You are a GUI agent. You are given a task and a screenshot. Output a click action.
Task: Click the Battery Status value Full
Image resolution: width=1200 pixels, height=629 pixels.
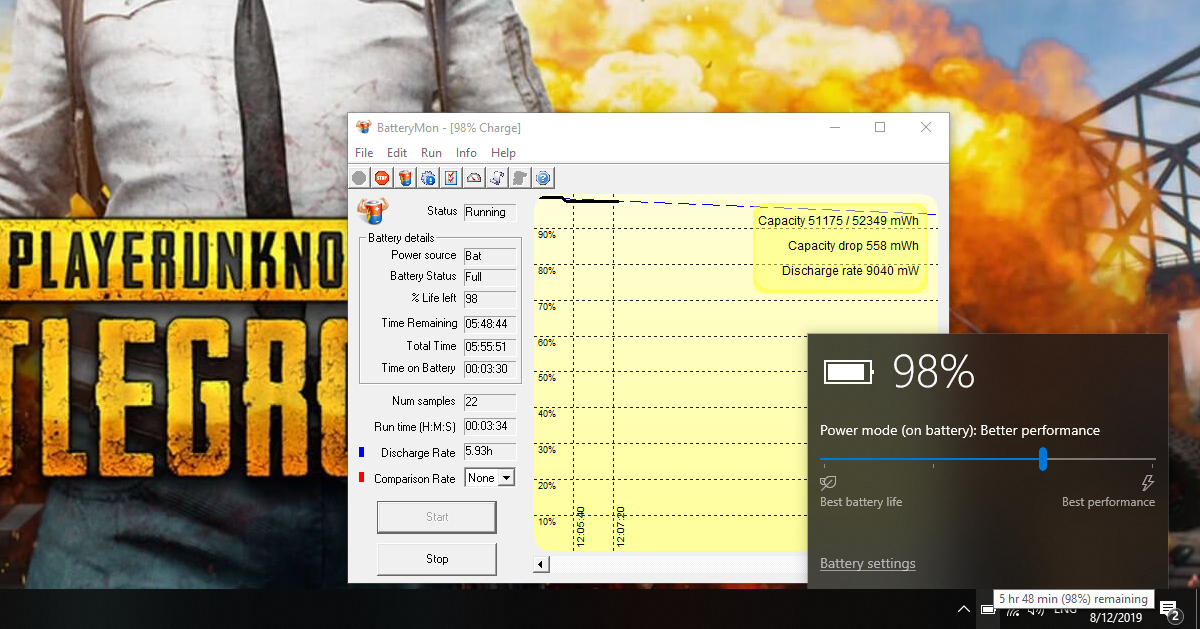tap(490, 276)
